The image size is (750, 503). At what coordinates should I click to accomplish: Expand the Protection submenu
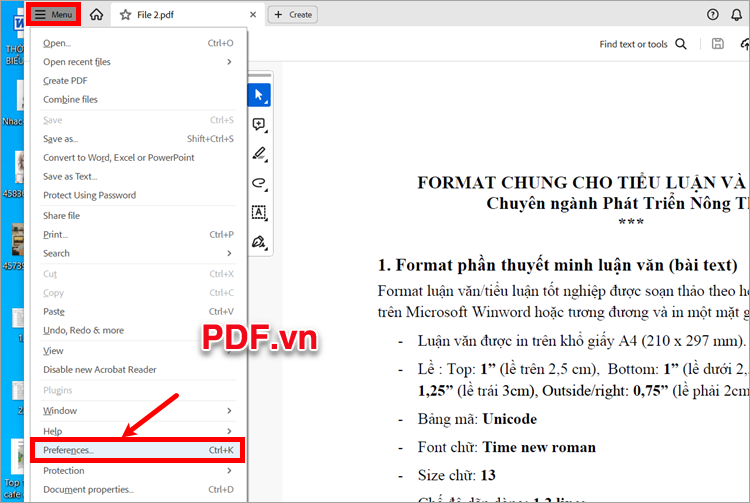138,470
